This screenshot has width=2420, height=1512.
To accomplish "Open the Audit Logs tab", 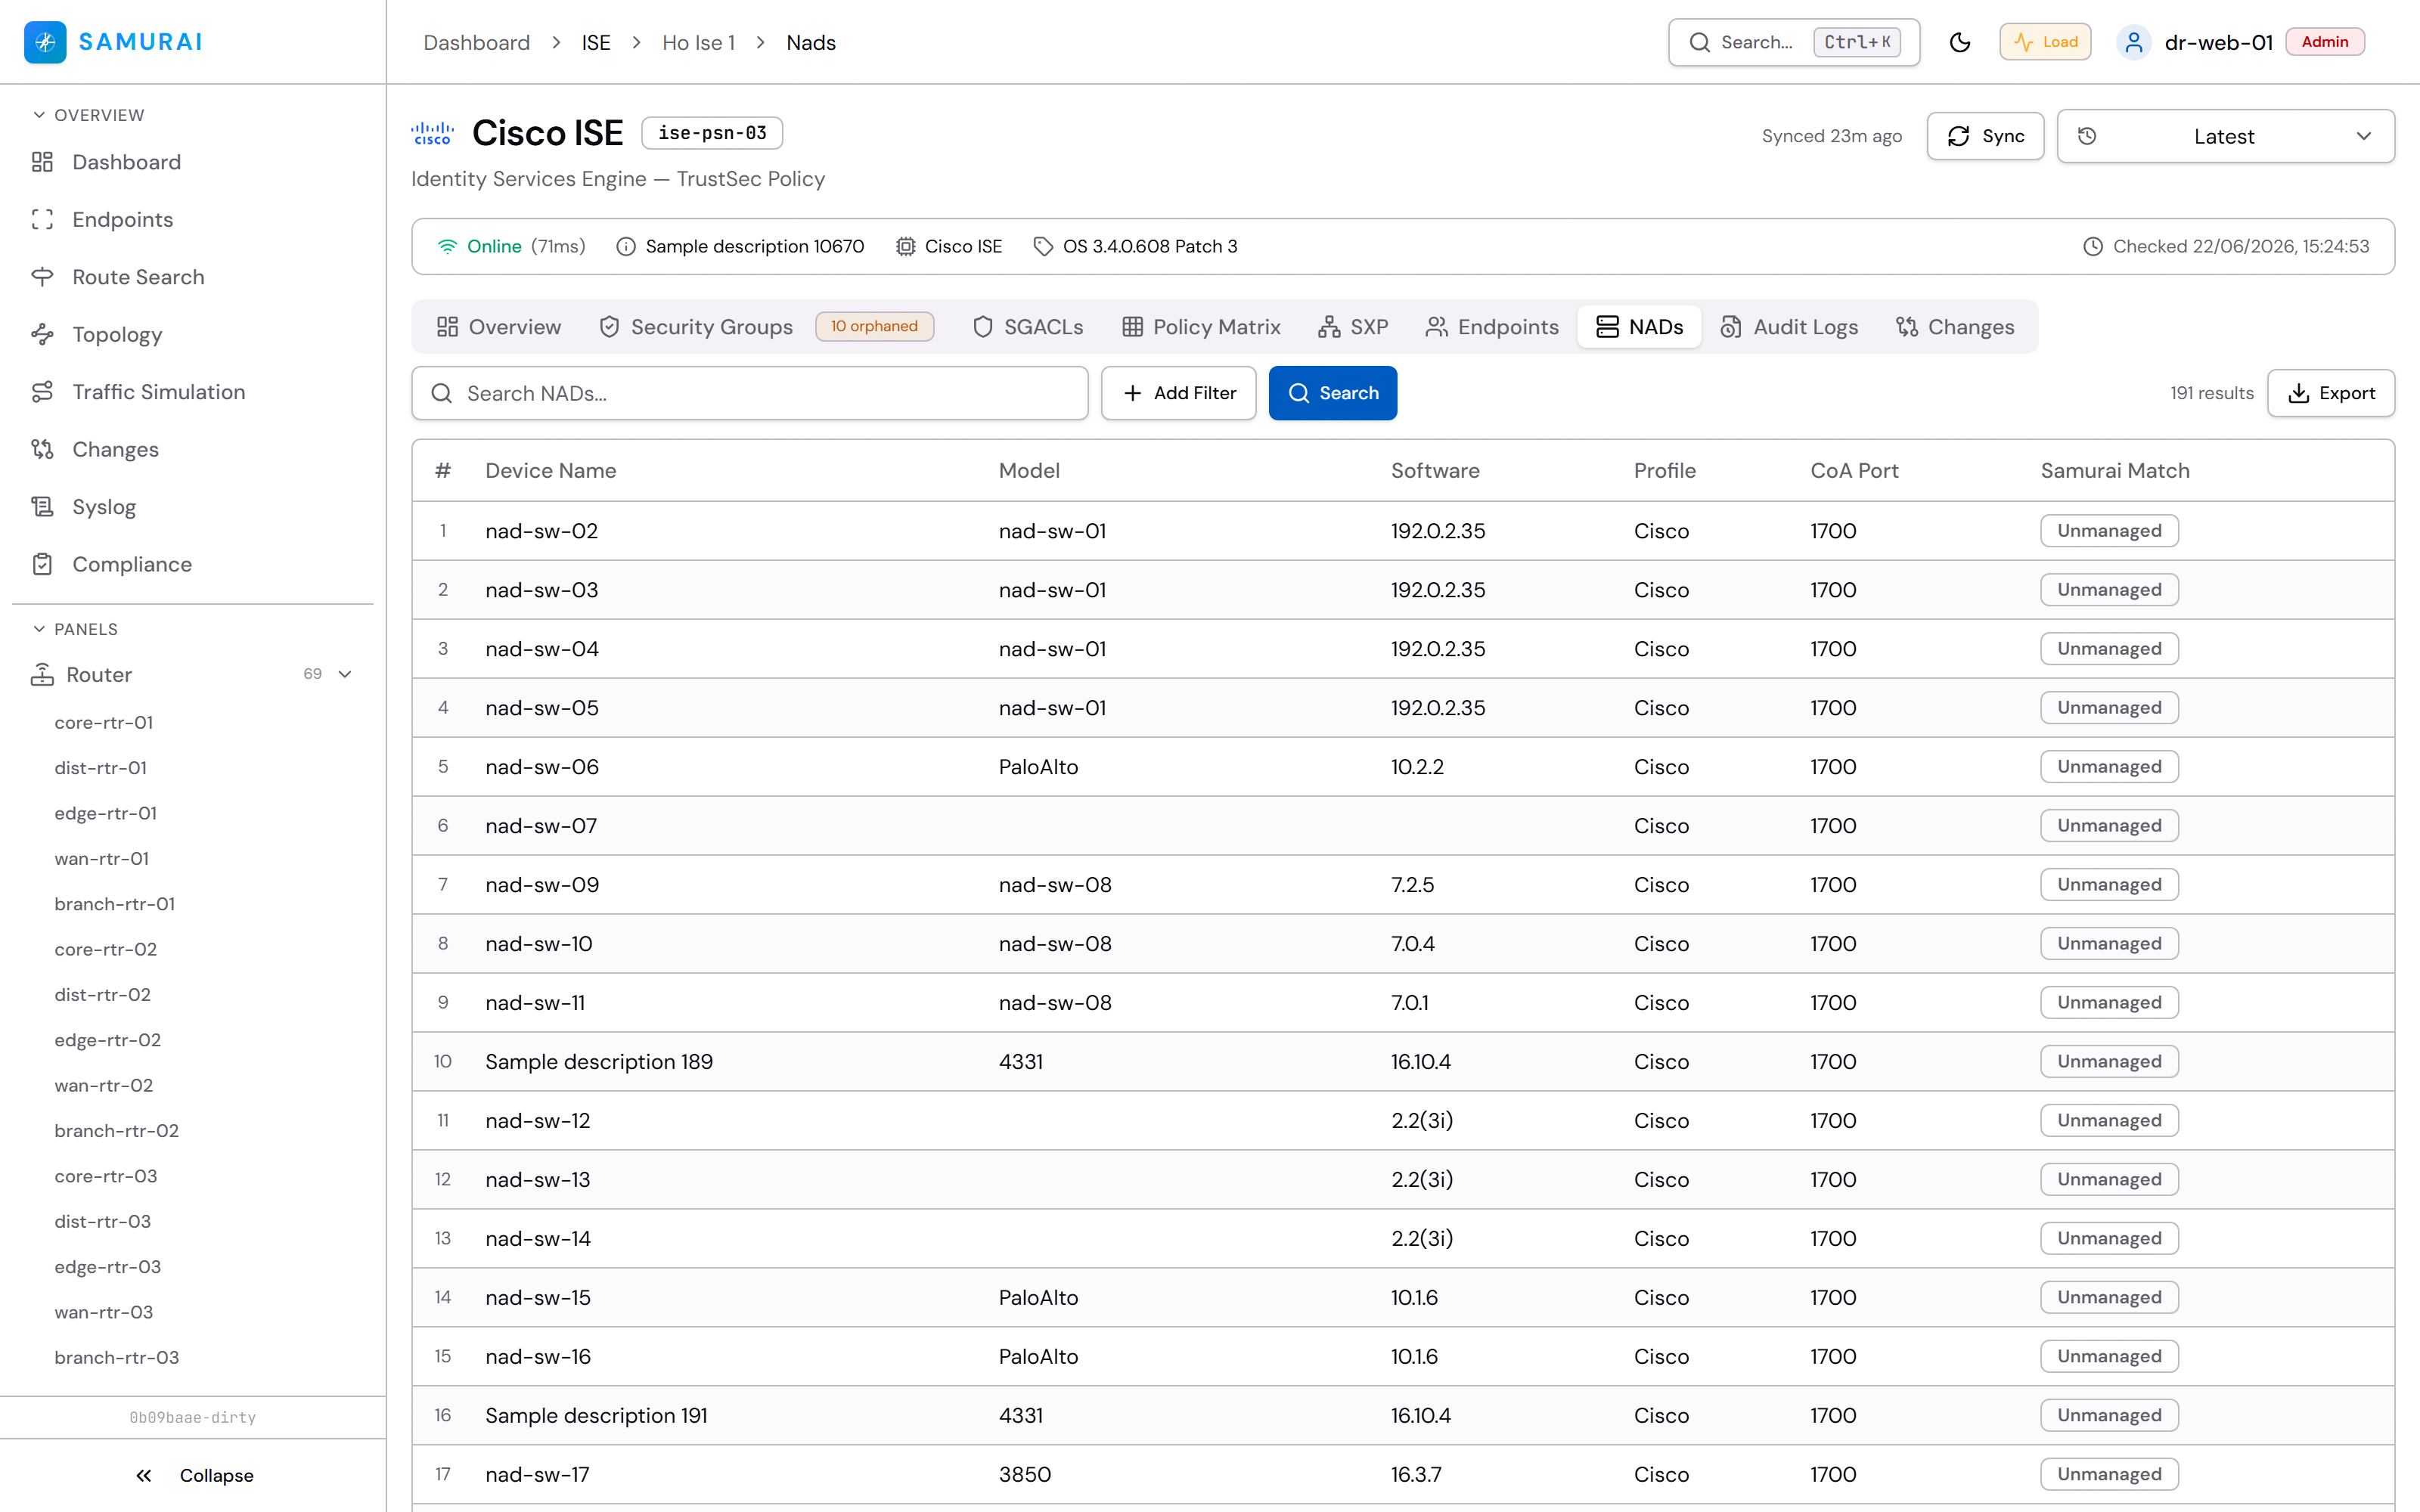I will [1789, 327].
